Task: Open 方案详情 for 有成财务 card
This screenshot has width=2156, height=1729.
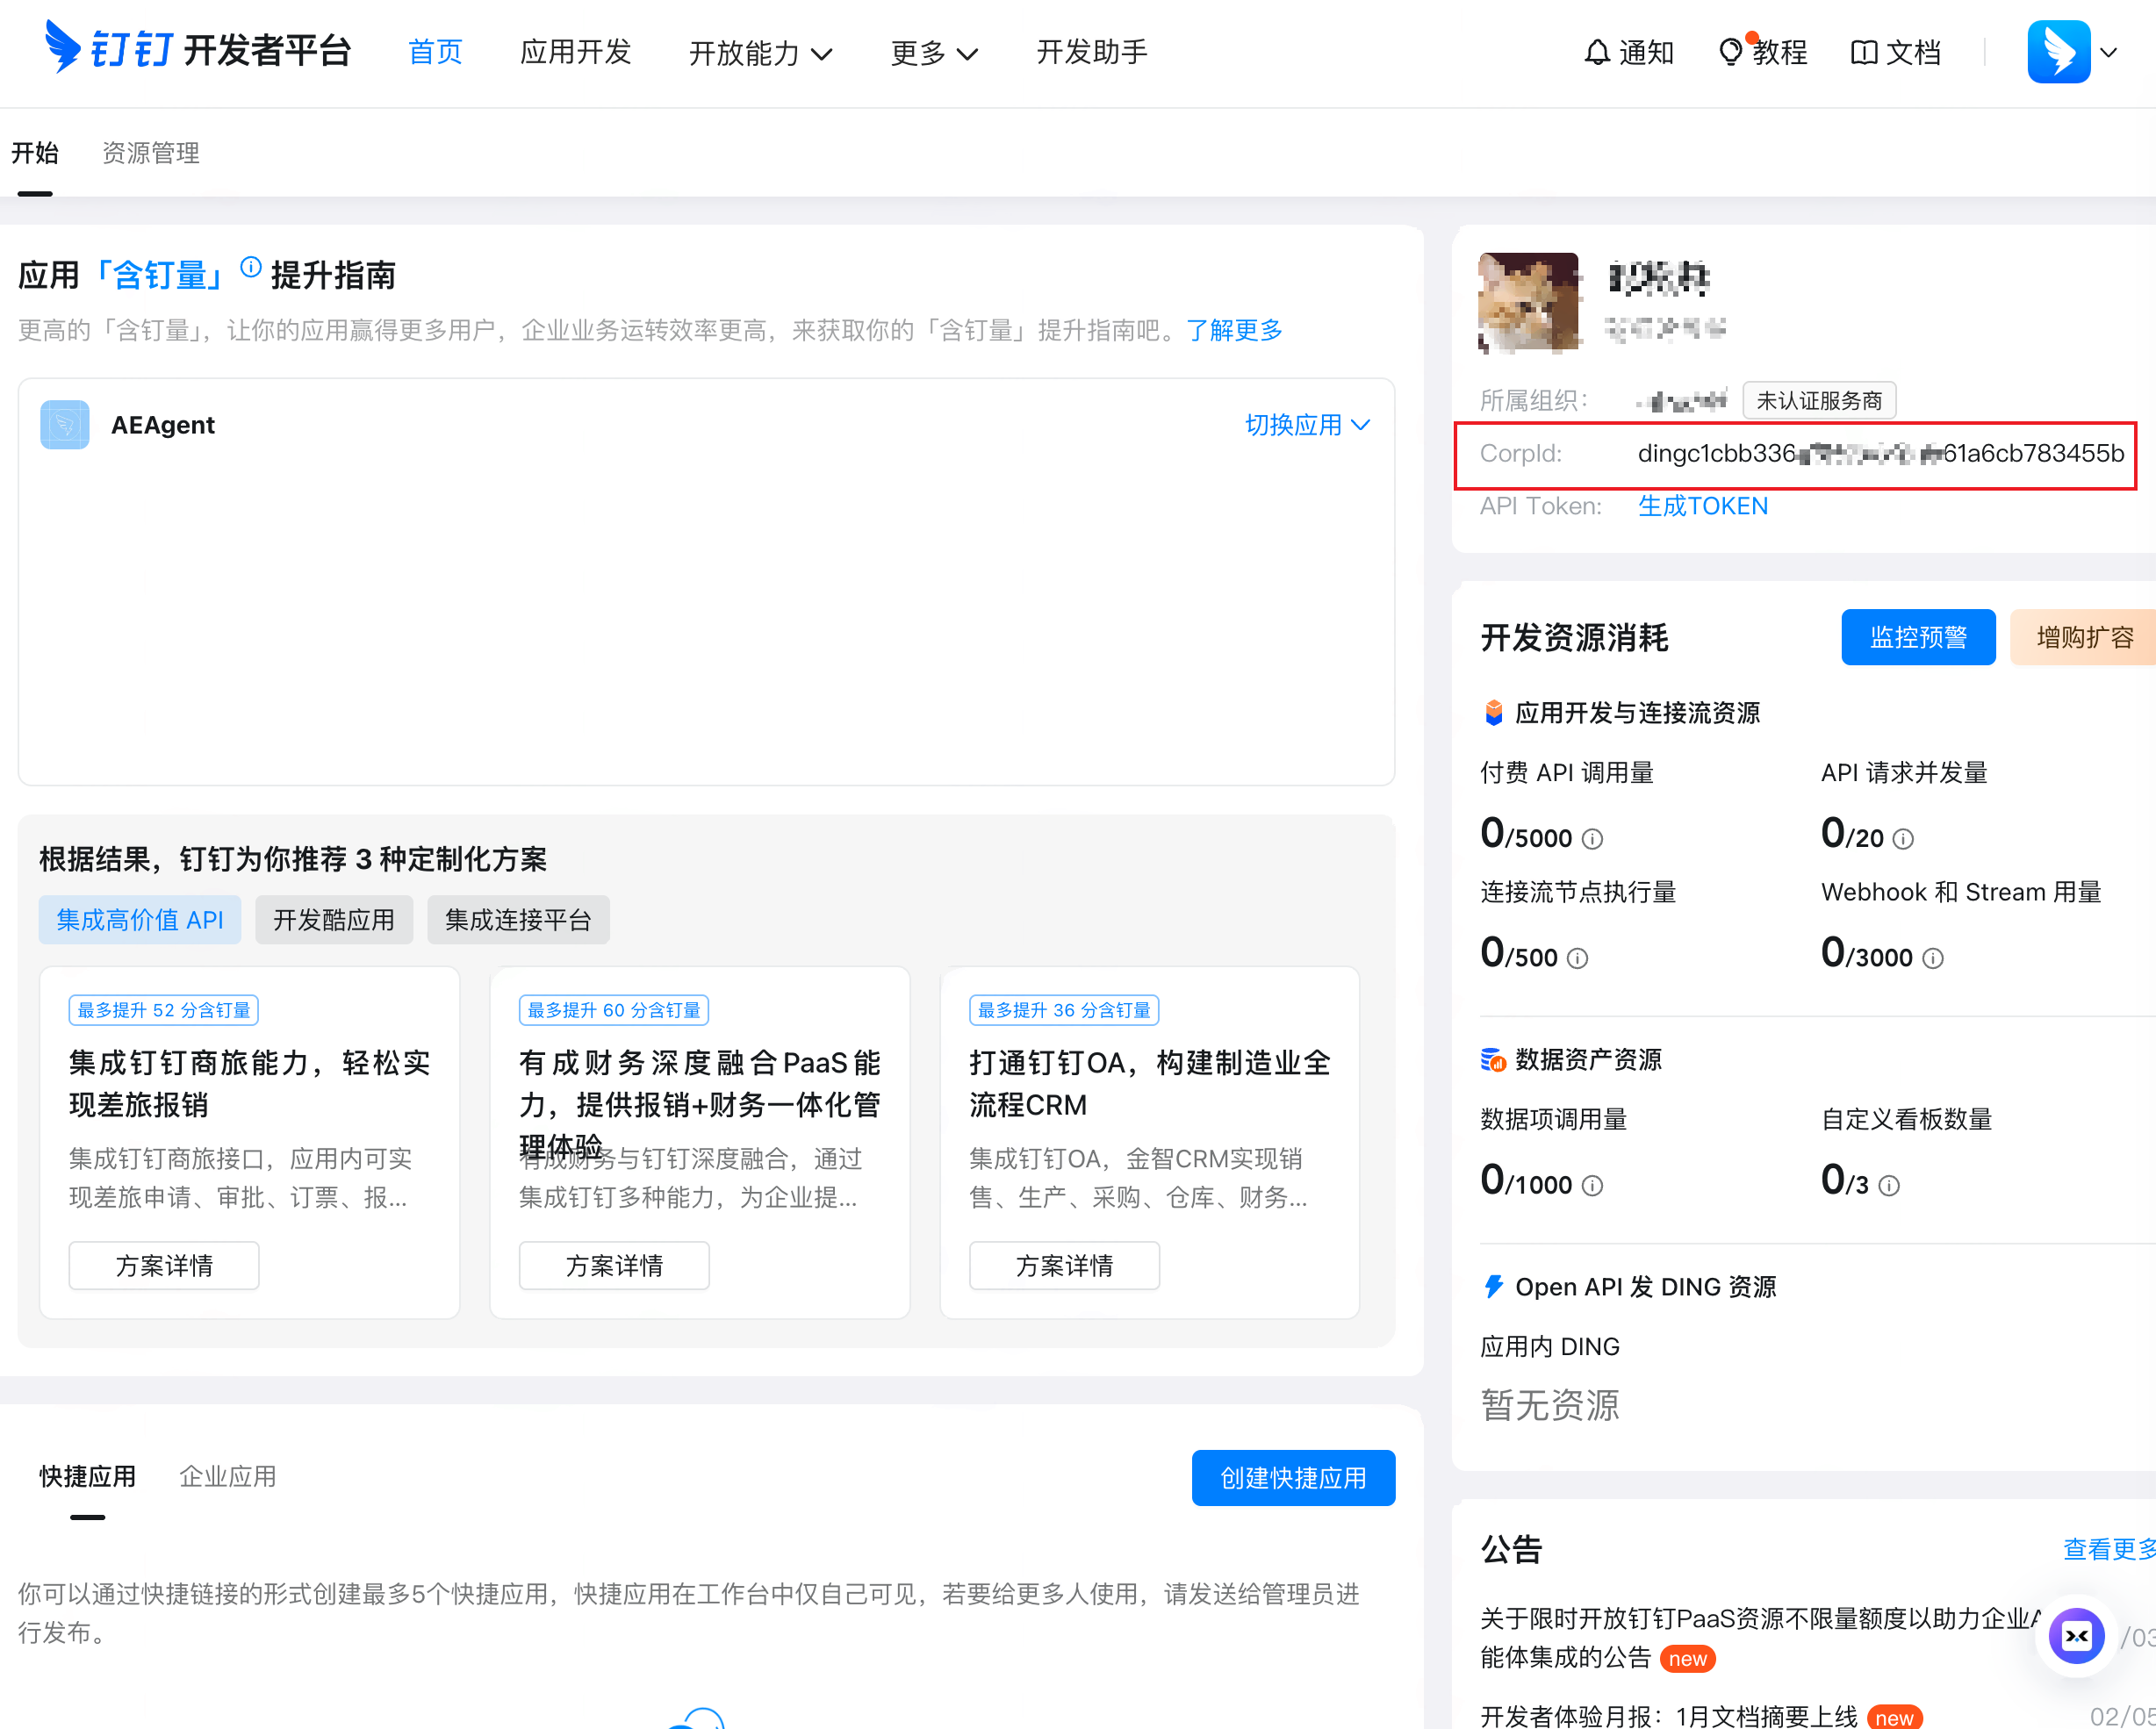Action: pos(614,1266)
